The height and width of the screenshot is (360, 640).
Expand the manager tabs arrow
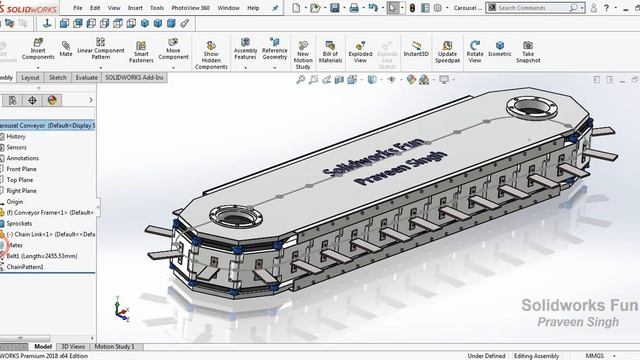tap(91, 100)
